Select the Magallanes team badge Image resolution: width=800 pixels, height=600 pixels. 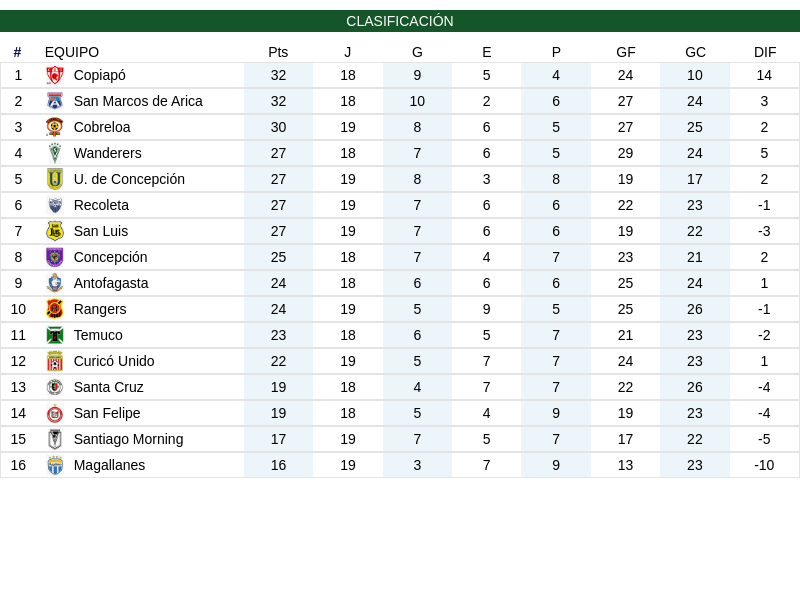(55, 465)
